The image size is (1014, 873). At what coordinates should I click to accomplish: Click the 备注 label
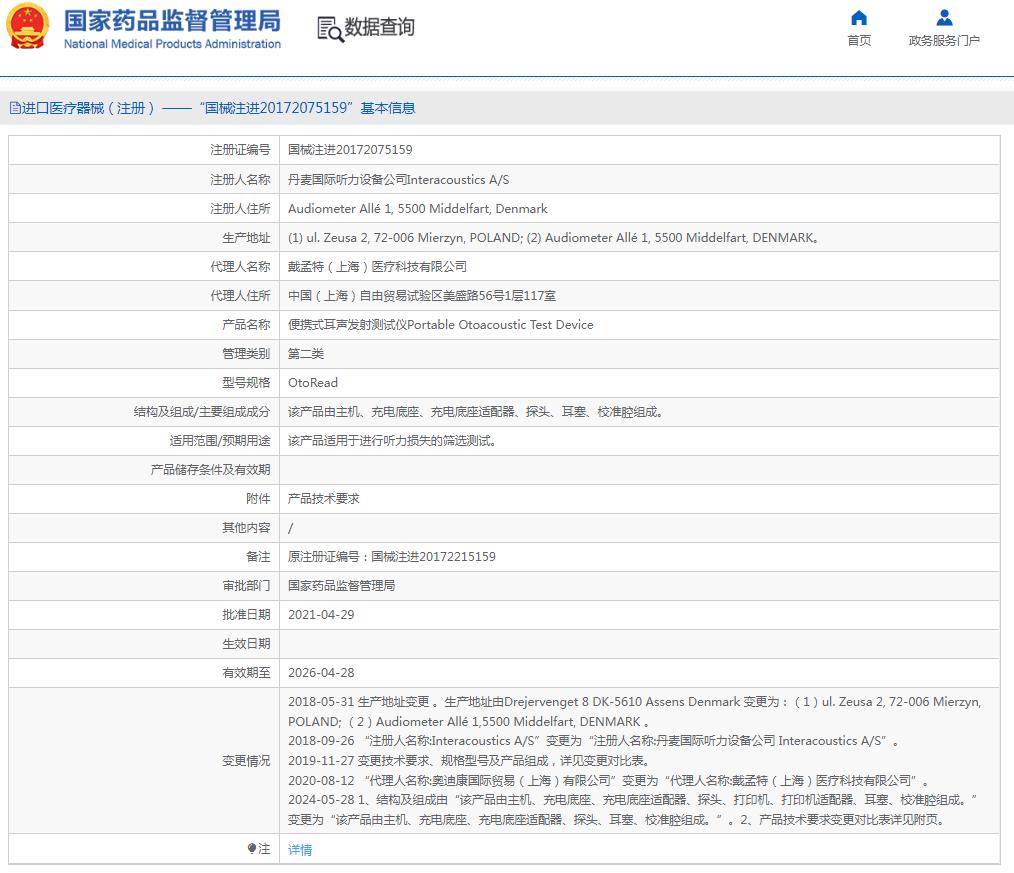click(258, 557)
